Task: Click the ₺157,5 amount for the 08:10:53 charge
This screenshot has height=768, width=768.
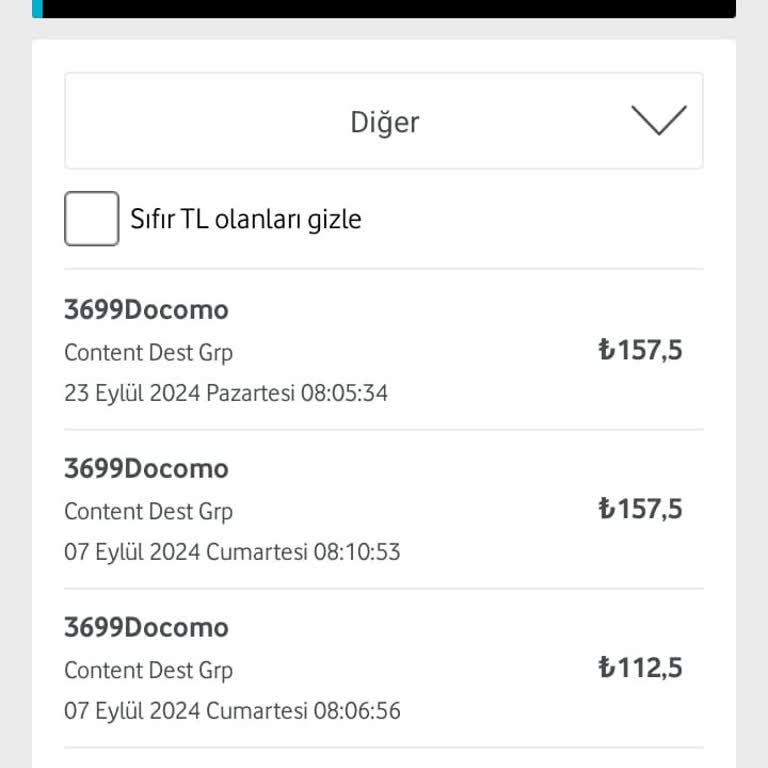Action: (x=640, y=509)
